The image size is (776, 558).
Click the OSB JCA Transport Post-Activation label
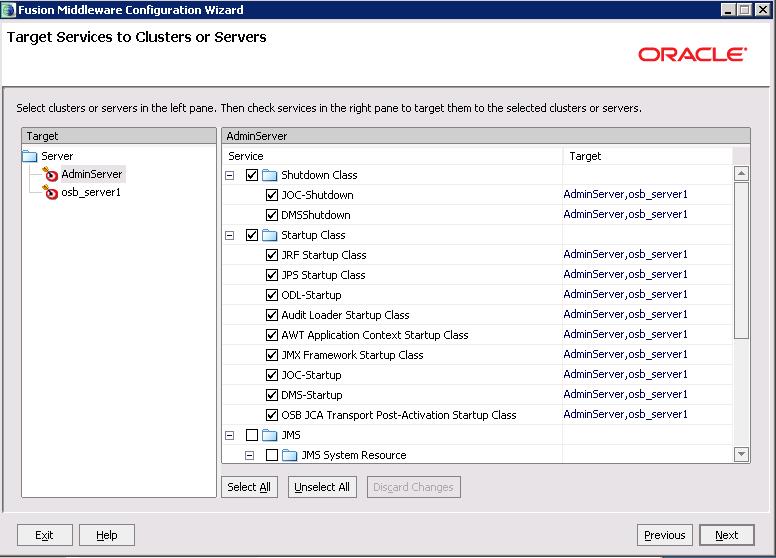pos(399,415)
